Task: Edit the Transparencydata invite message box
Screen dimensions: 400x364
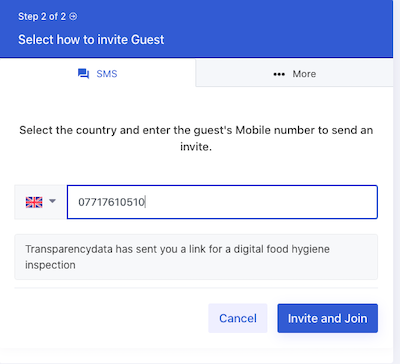Action: coord(196,257)
